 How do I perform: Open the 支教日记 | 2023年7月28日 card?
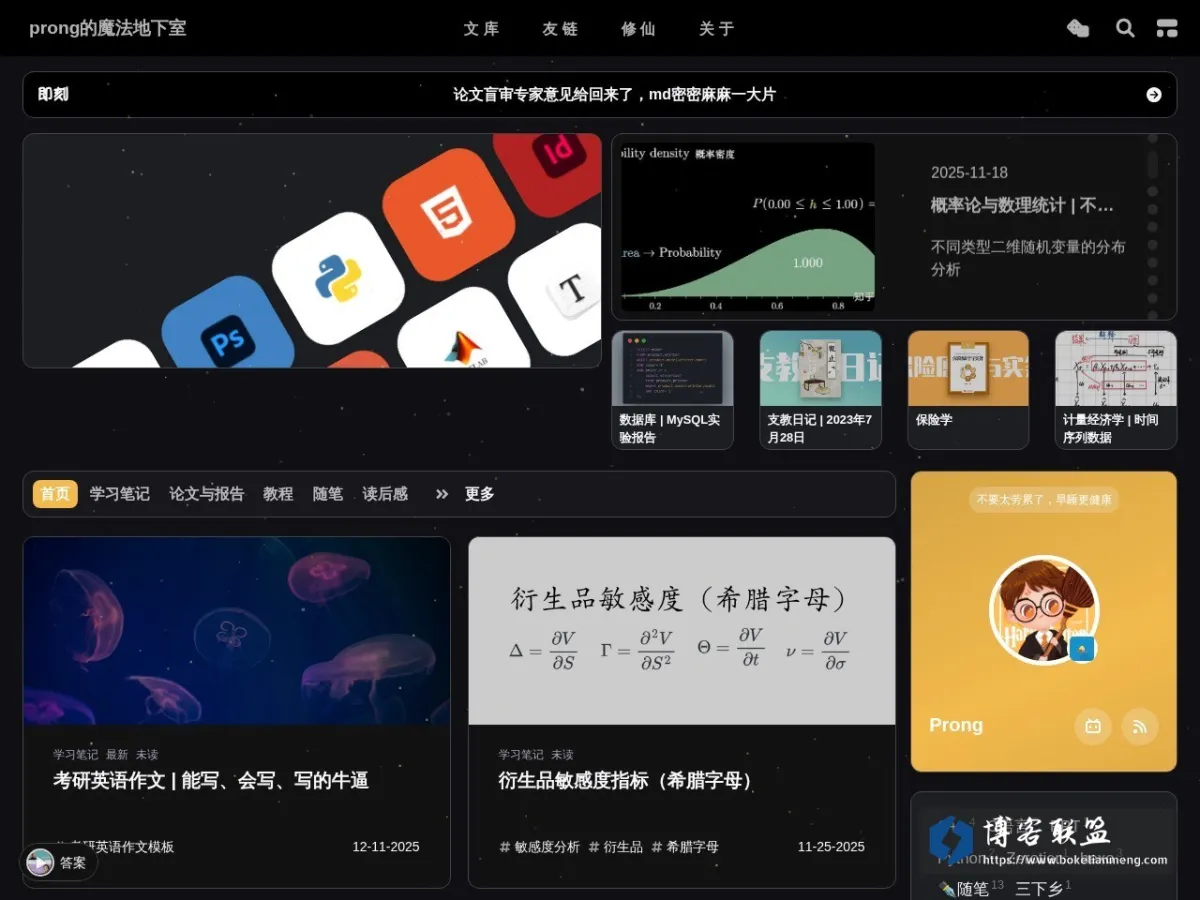(x=820, y=390)
